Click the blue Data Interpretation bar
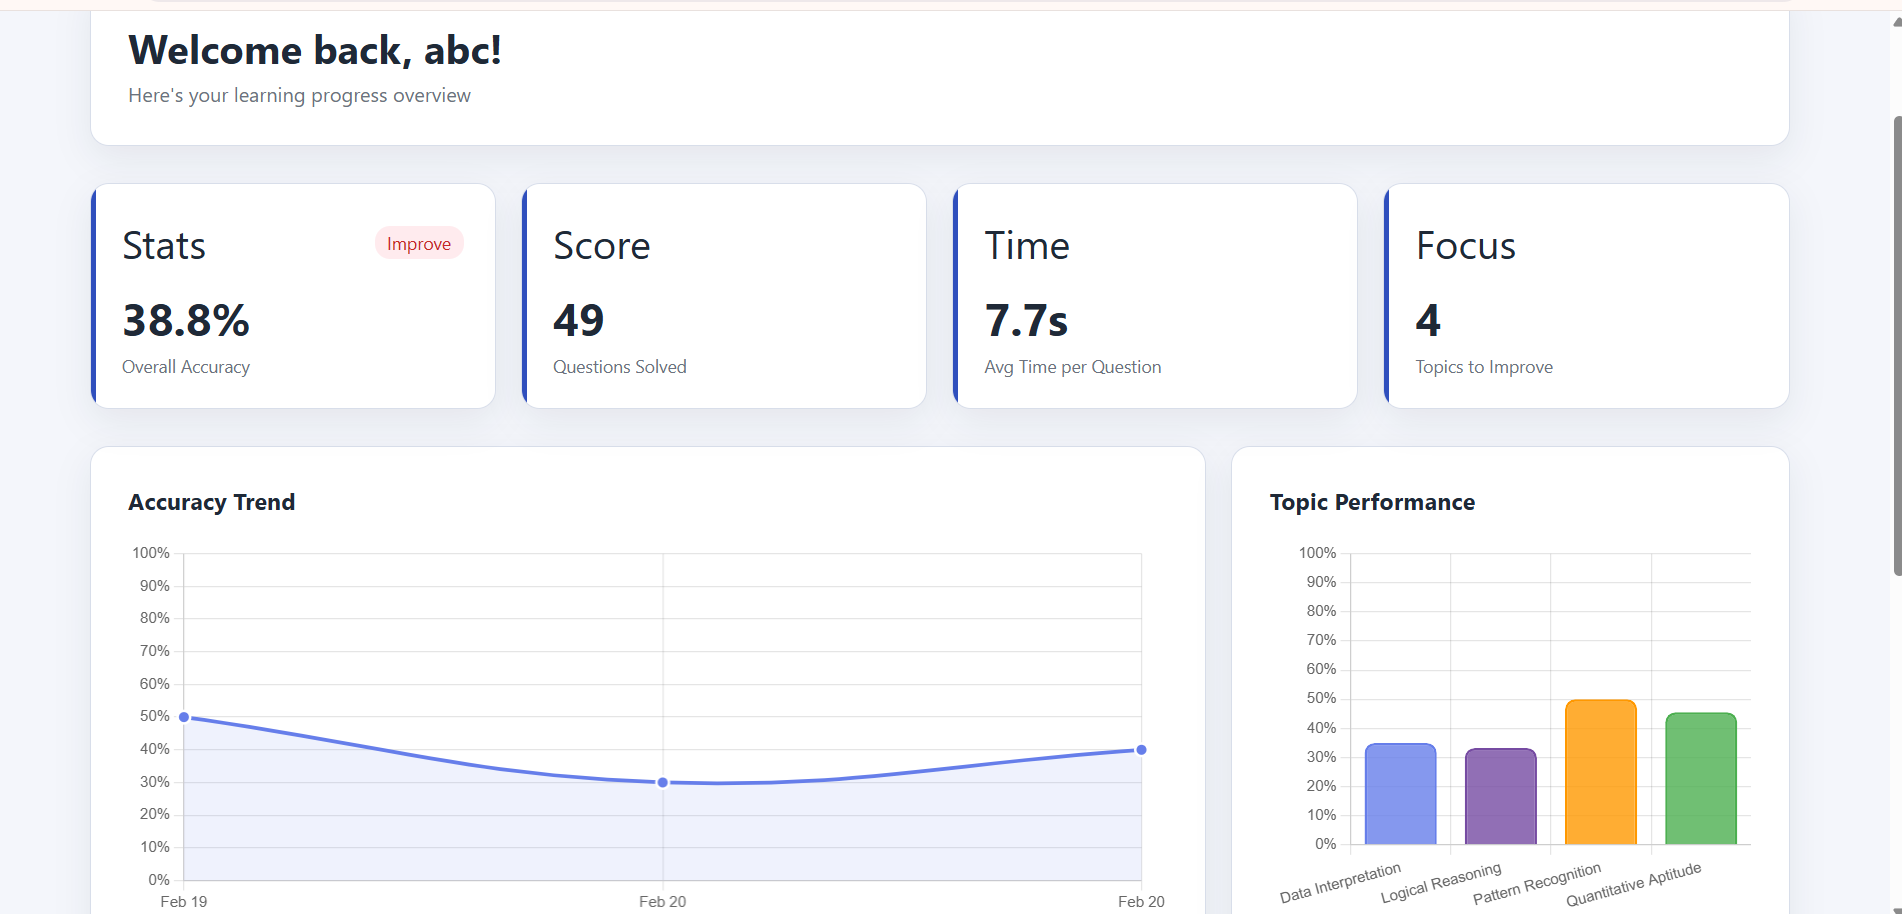 (x=1400, y=794)
